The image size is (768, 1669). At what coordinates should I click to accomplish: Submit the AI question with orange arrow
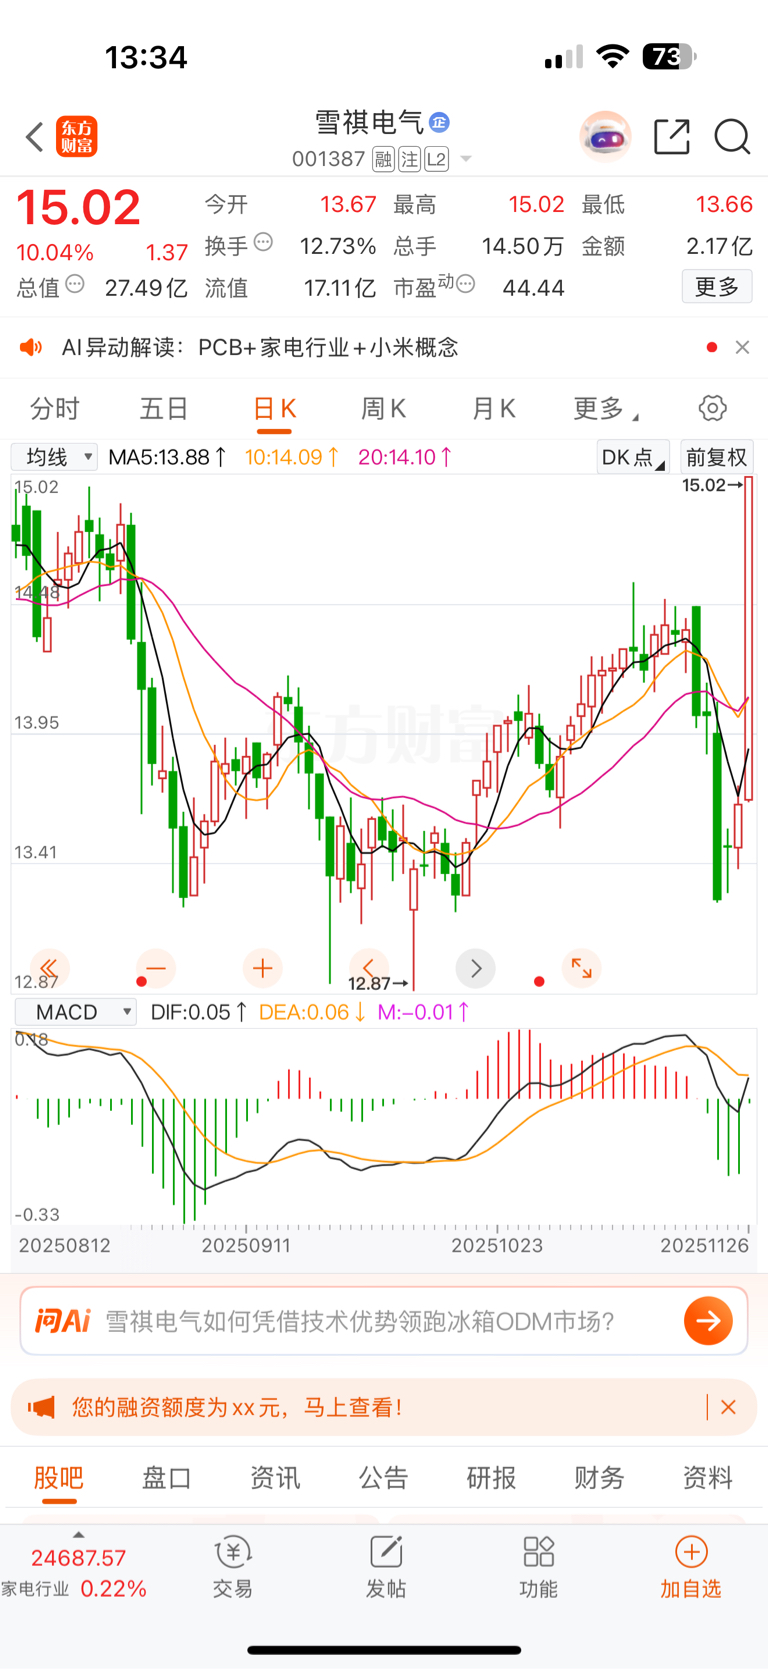(708, 1321)
